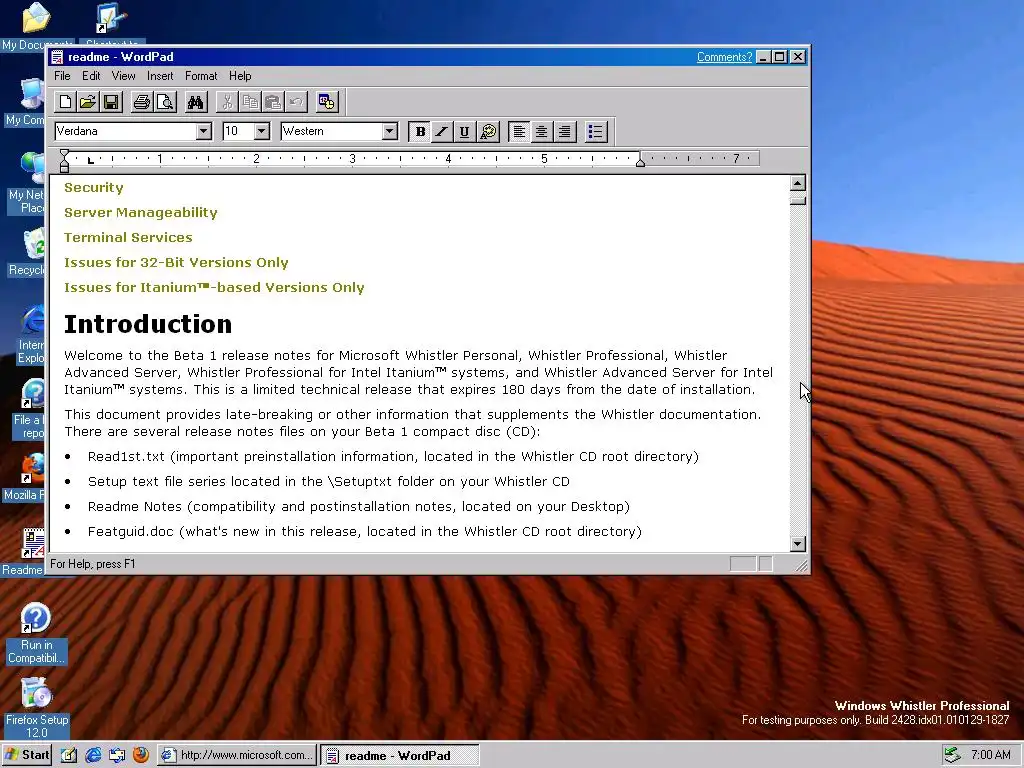Image resolution: width=1024 pixels, height=768 pixels.
Task: Select the Run in Compatibility desktop icon
Action: click(36, 633)
